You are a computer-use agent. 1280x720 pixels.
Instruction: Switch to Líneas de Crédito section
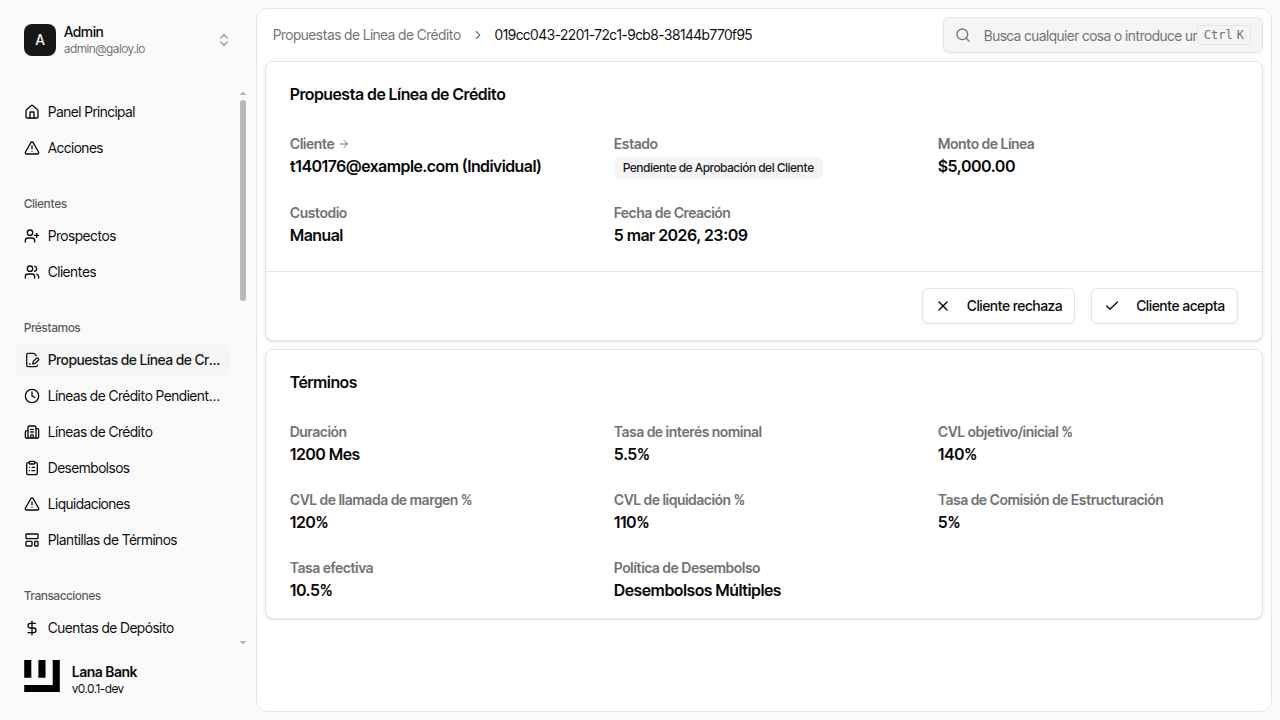(x=102, y=431)
